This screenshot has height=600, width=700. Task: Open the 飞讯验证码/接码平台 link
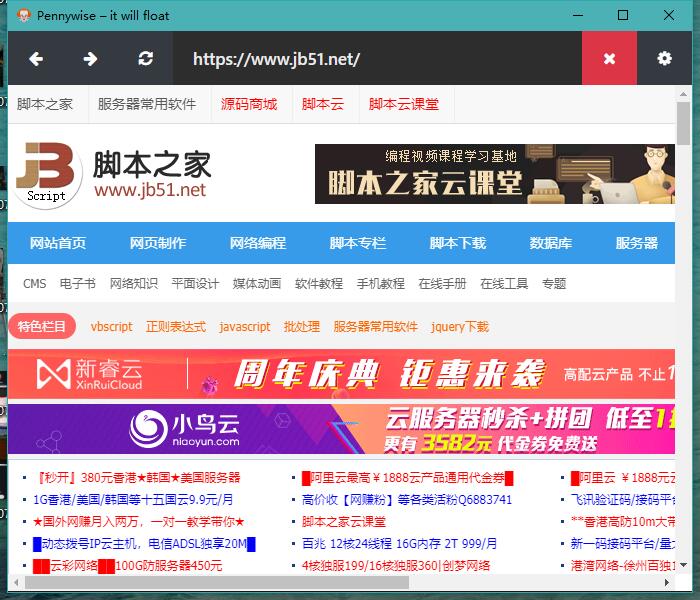[623, 500]
